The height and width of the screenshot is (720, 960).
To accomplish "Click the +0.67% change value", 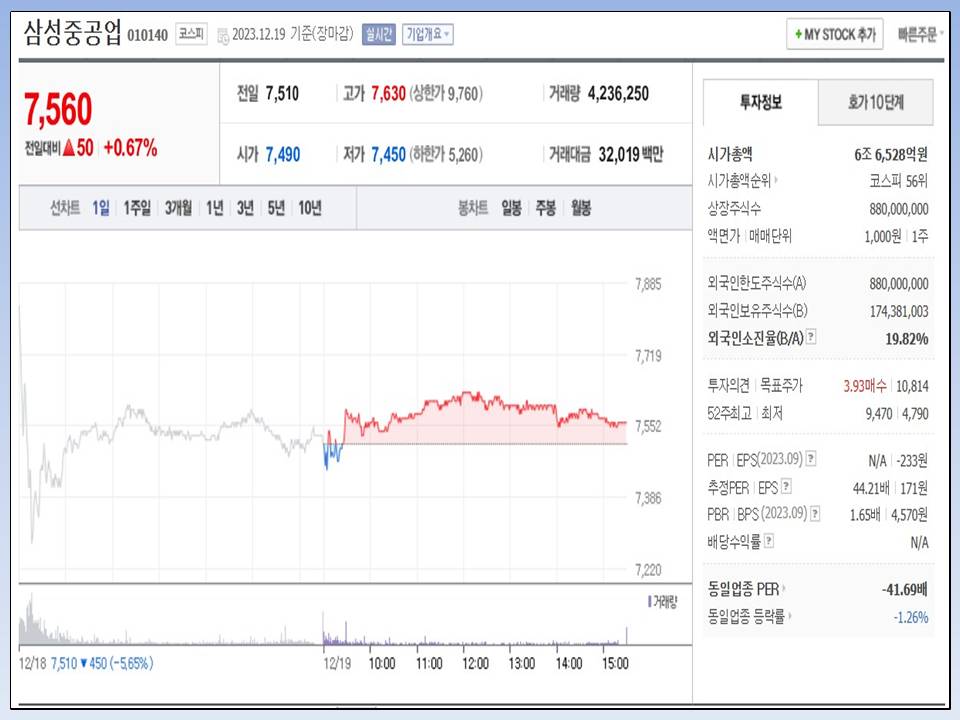I will 130,148.
